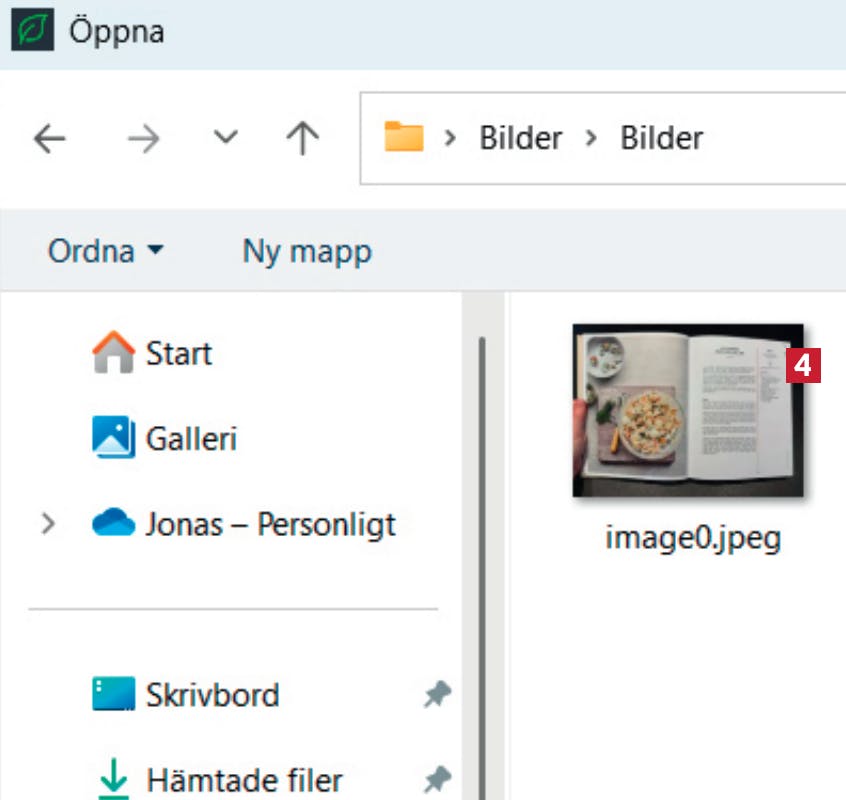Expand the Jonas – Personligt tree node
Screen dimensions: 846x800
pyautogui.click(x=47, y=524)
